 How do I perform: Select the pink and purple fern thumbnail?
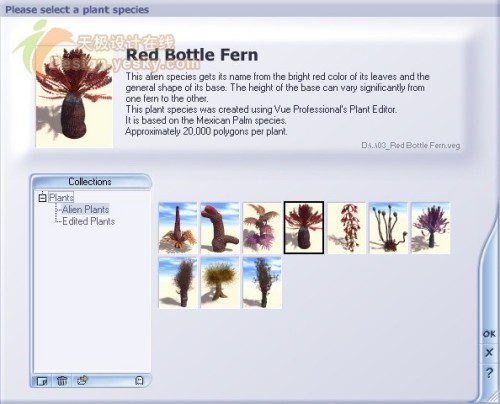[262, 228]
